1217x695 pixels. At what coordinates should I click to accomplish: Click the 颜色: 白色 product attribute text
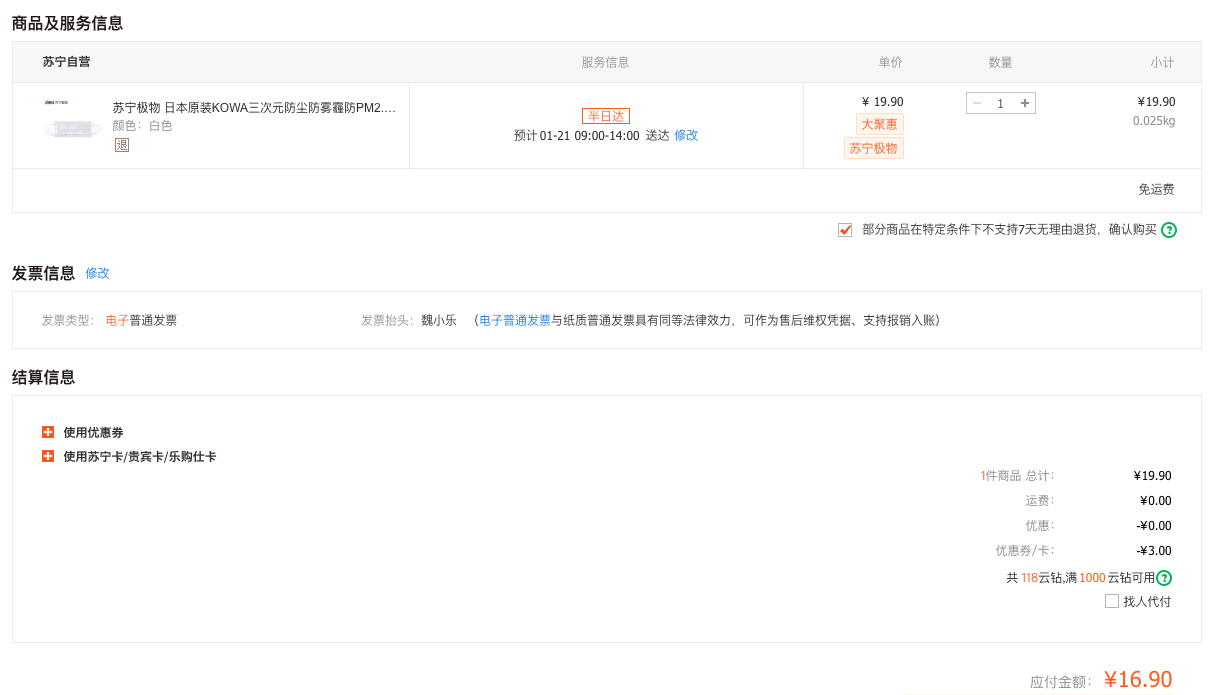(142, 126)
